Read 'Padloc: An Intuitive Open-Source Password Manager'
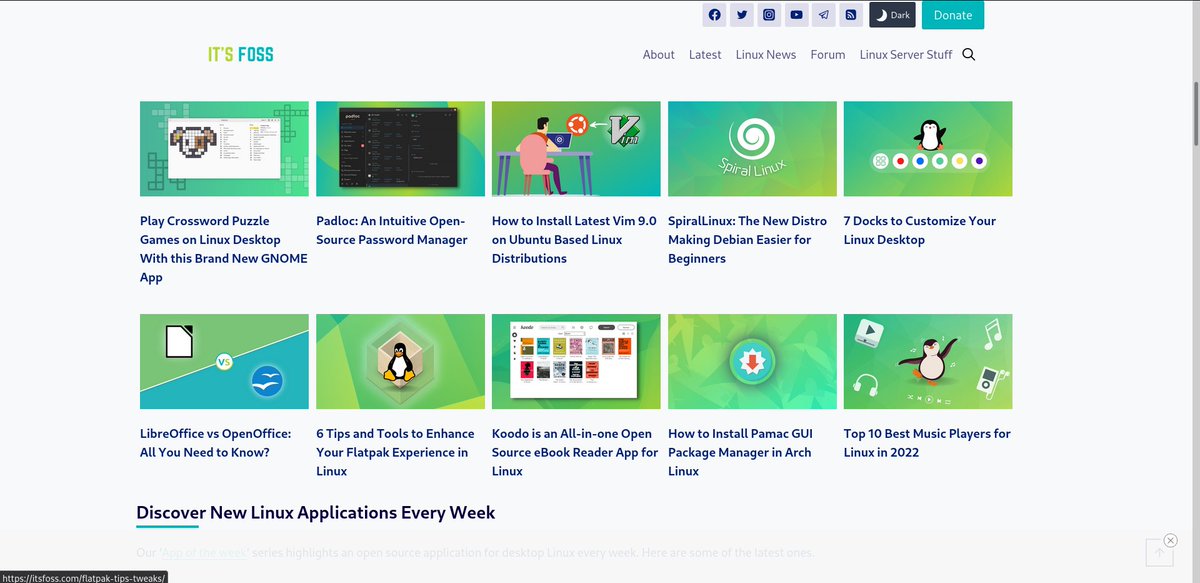 click(x=392, y=230)
